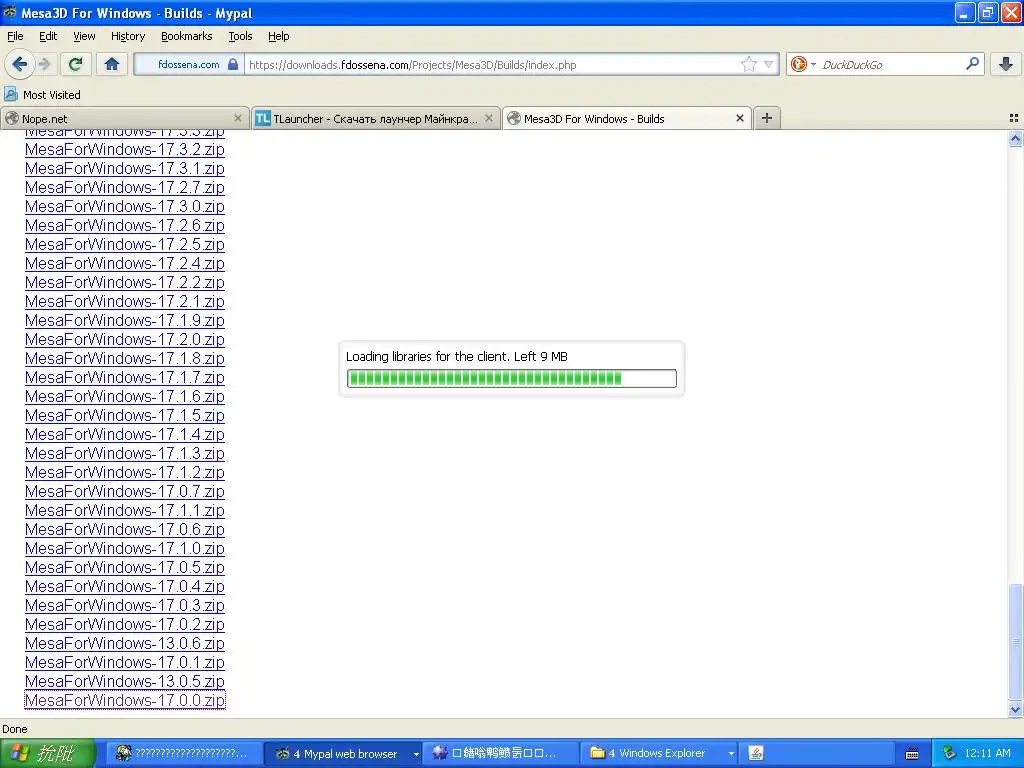Download MesaForWindows-17.1.9.zip
Image resolution: width=1024 pixels, height=768 pixels.
(x=125, y=320)
